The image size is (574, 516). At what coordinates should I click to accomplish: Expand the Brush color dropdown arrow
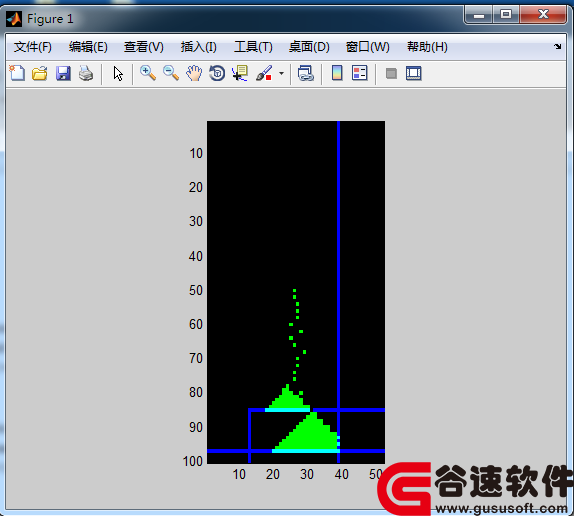point(281,74)
